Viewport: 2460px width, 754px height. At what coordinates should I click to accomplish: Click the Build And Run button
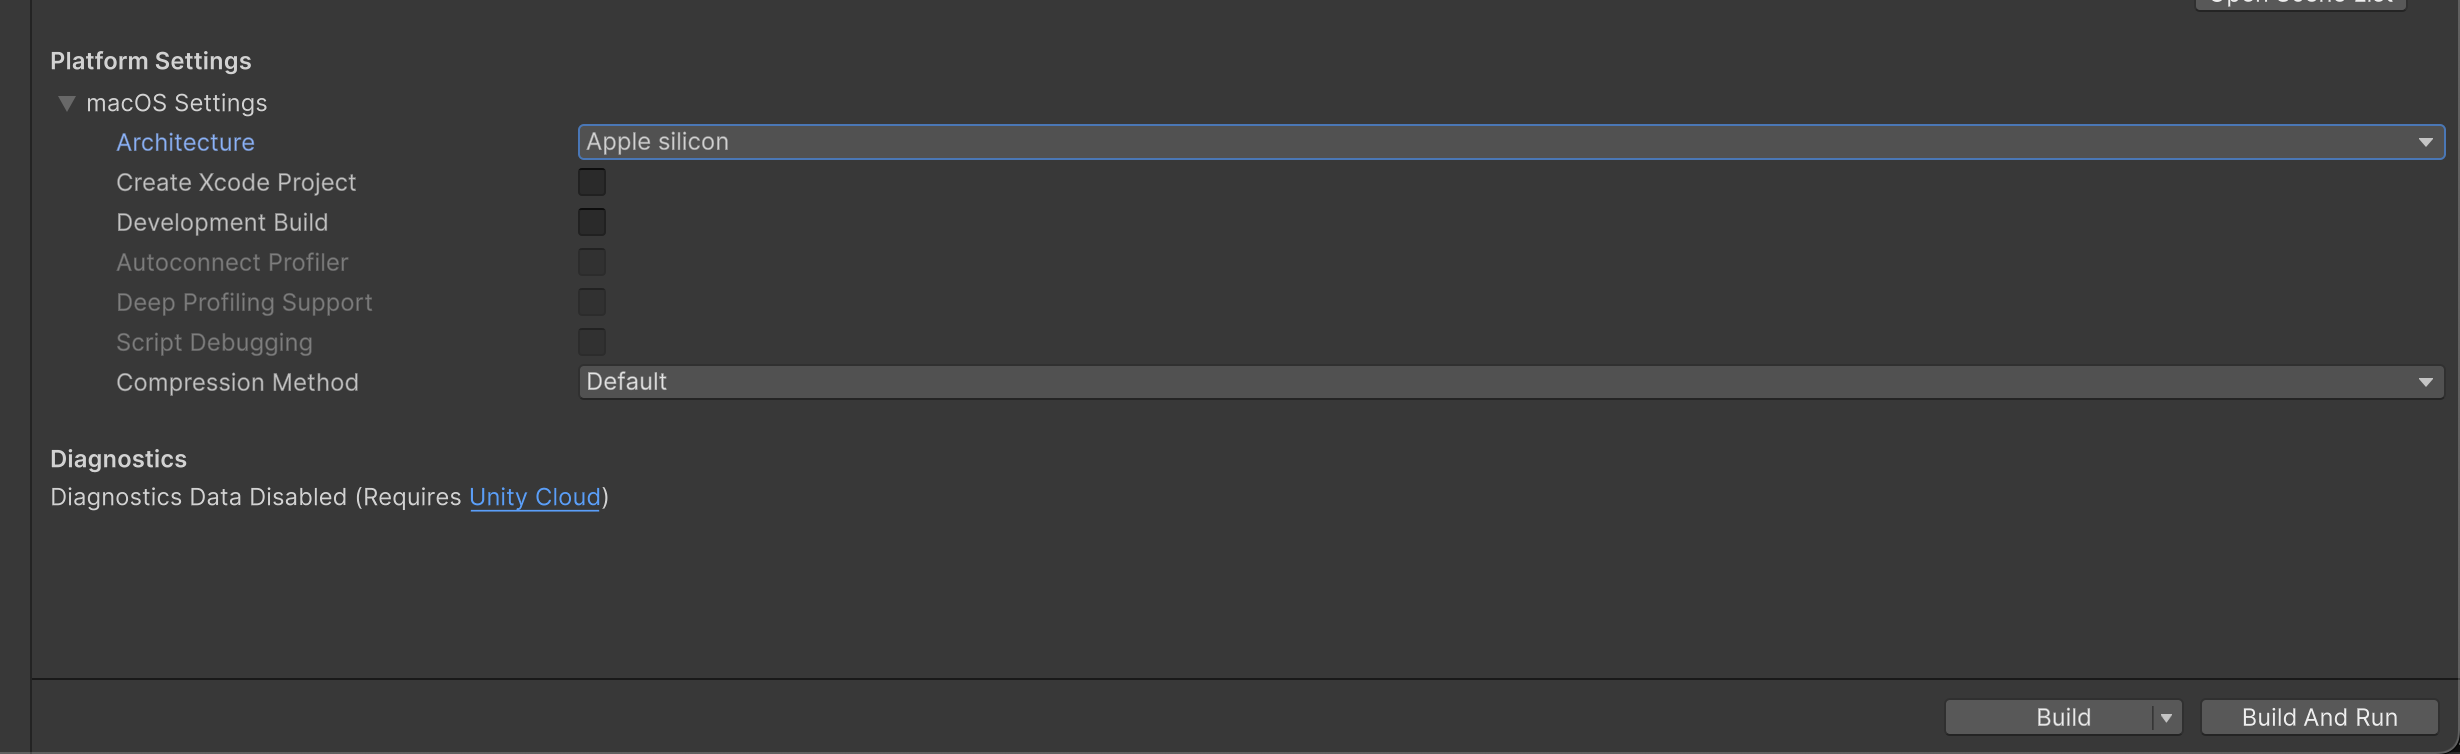tap(2319, 717)
